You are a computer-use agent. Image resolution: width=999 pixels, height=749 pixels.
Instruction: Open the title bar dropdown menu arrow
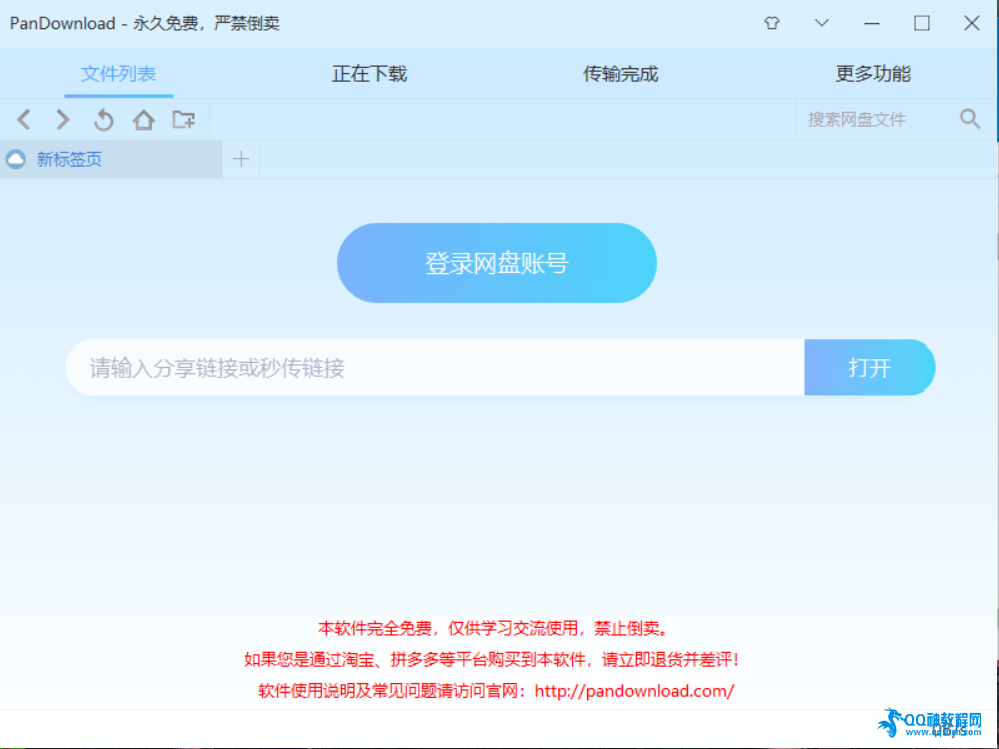[x=822, y=23]
